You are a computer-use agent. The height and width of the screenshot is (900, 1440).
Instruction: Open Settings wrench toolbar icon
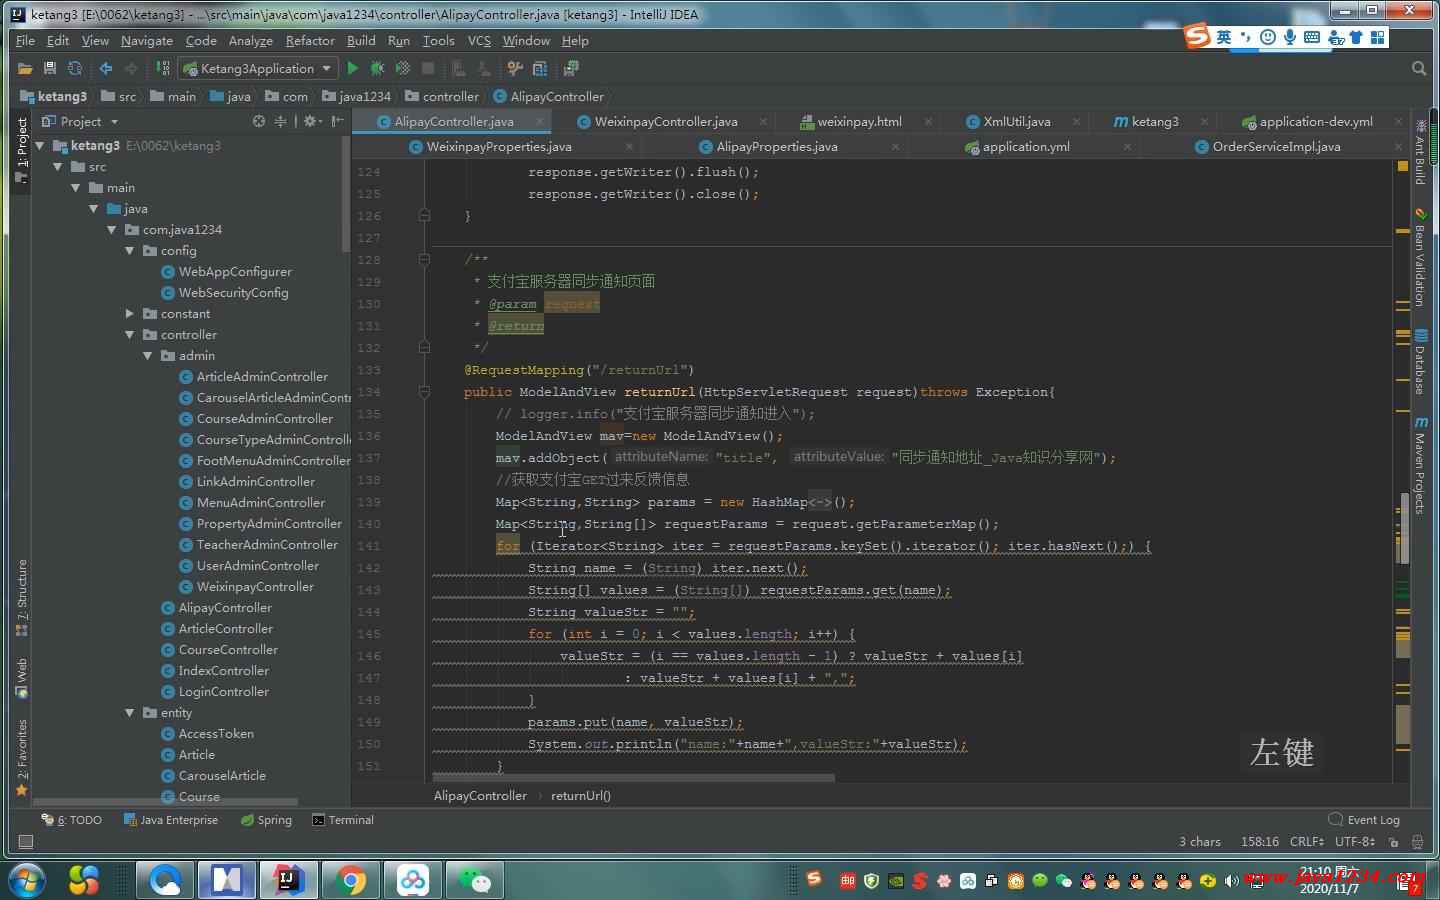tap(515, 68)
